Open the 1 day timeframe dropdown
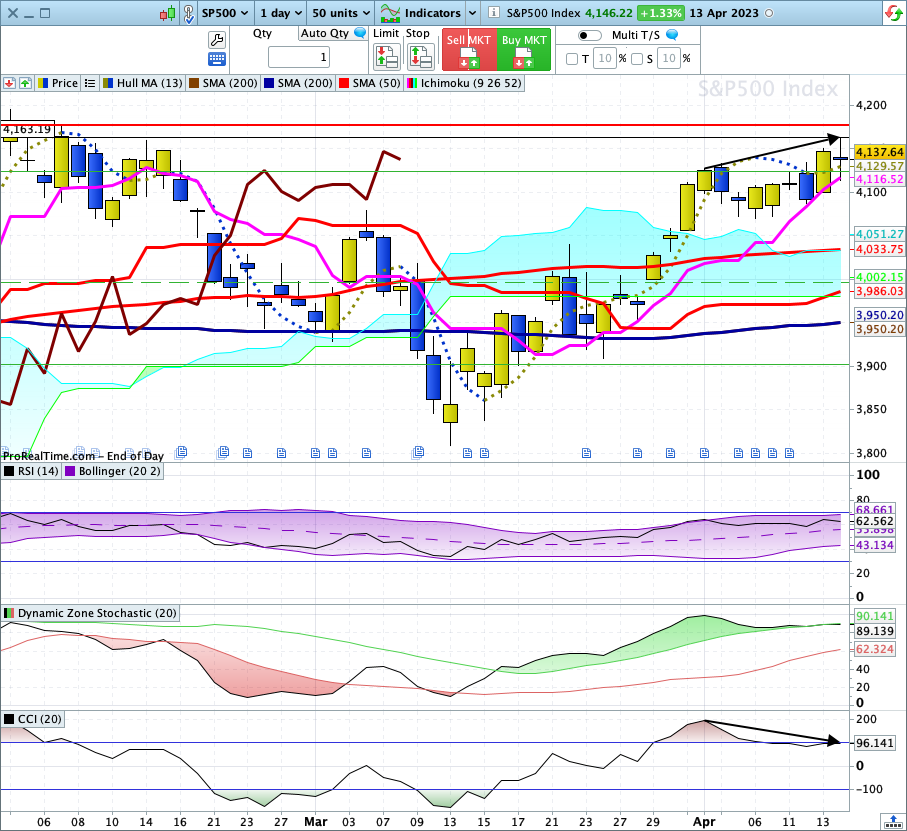Screen dimensions: 907x831 tap(281, 13)
